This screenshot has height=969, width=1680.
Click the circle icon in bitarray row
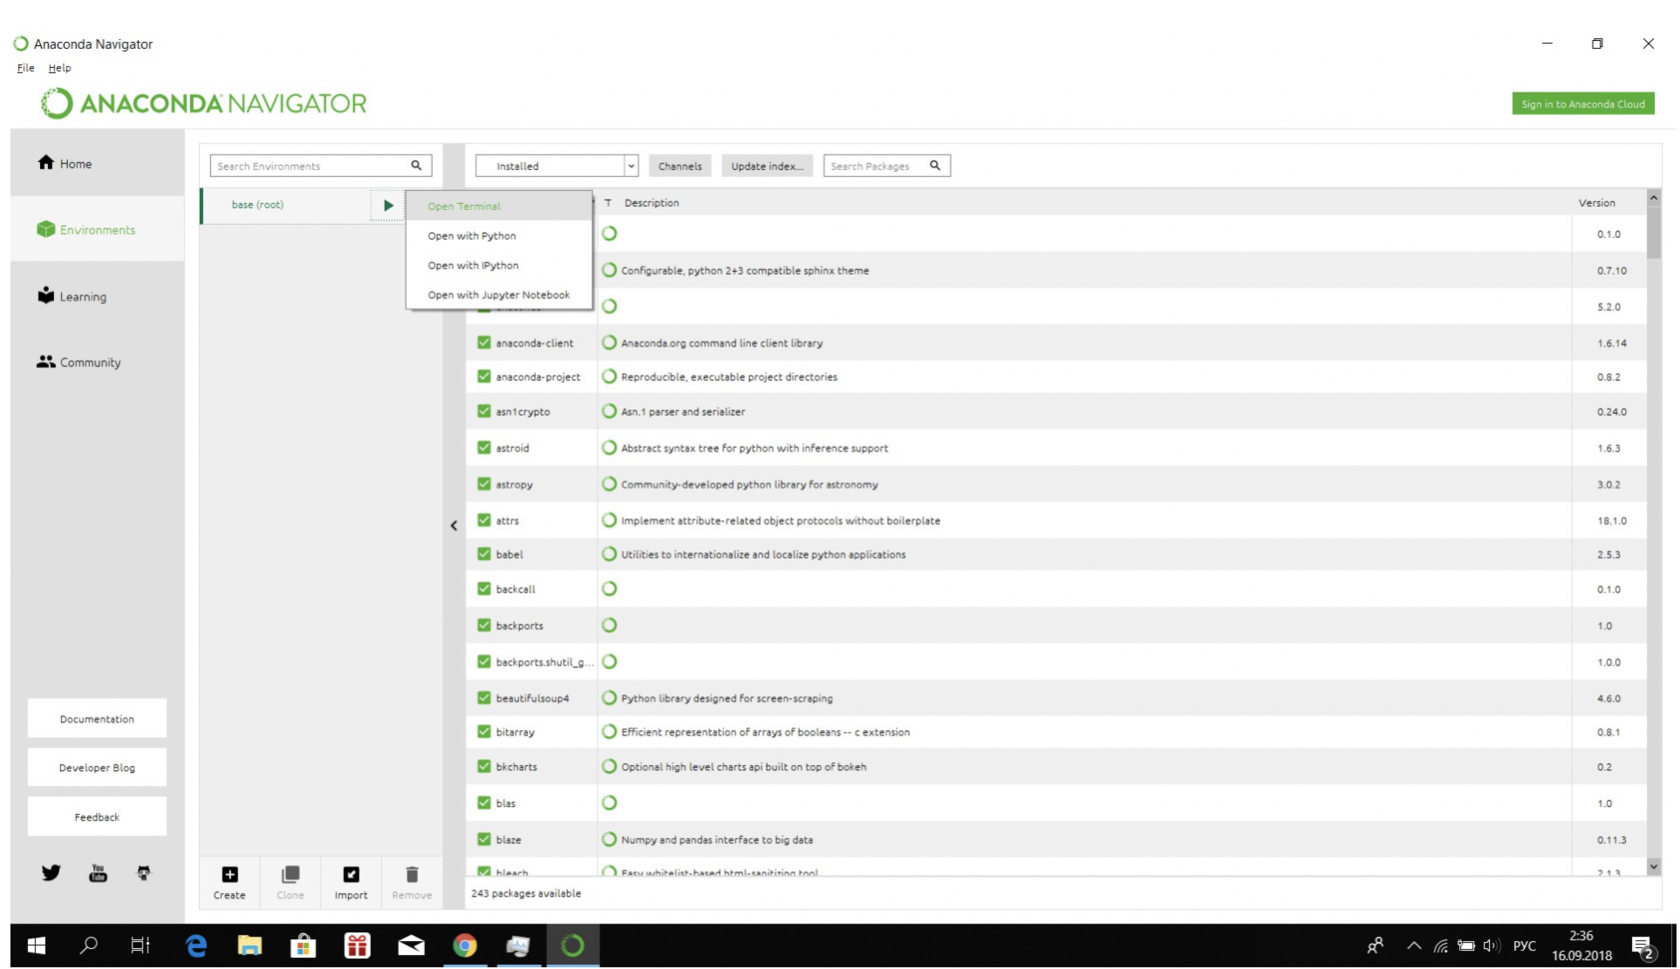[x=609, y=731]
